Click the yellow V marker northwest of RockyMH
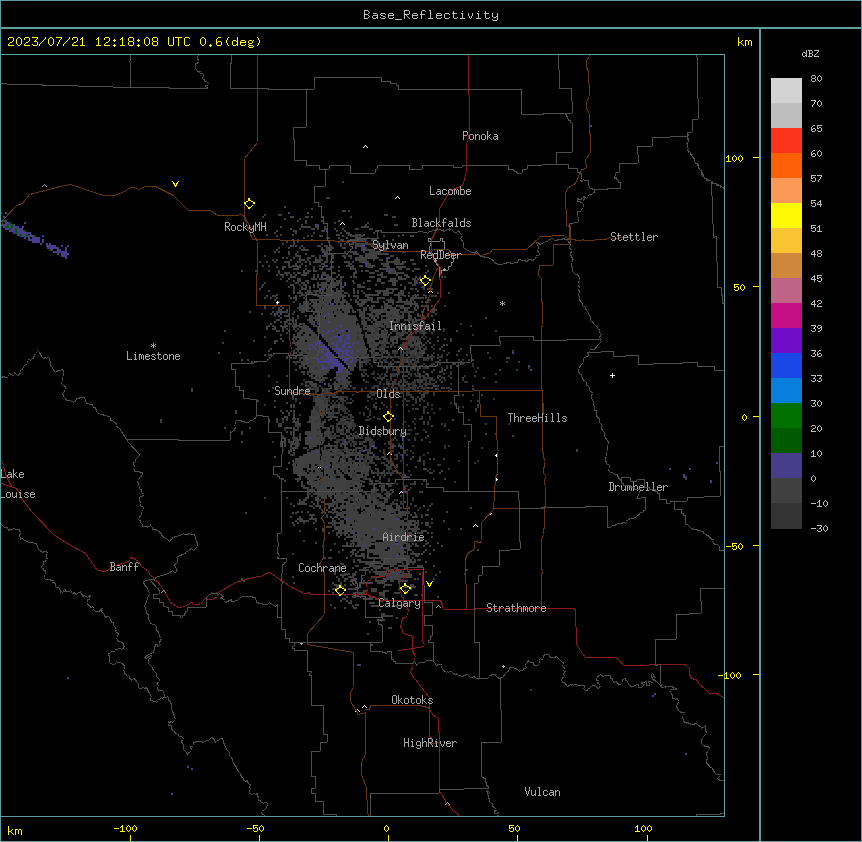 tap(175, 184)
